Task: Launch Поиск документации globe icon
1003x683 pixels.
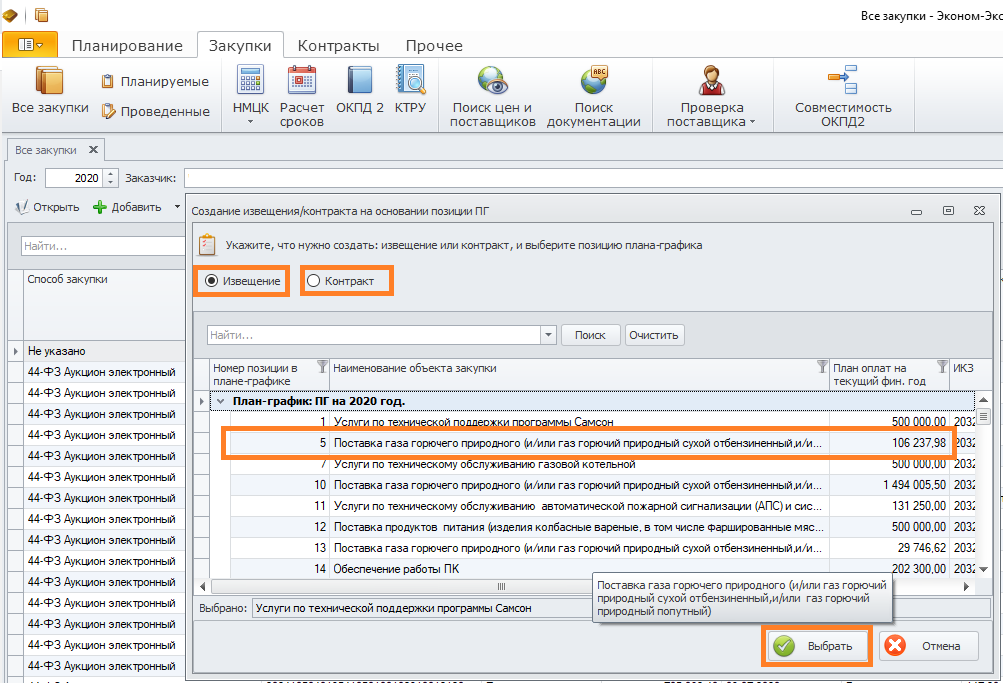Action: pos(594,81)
